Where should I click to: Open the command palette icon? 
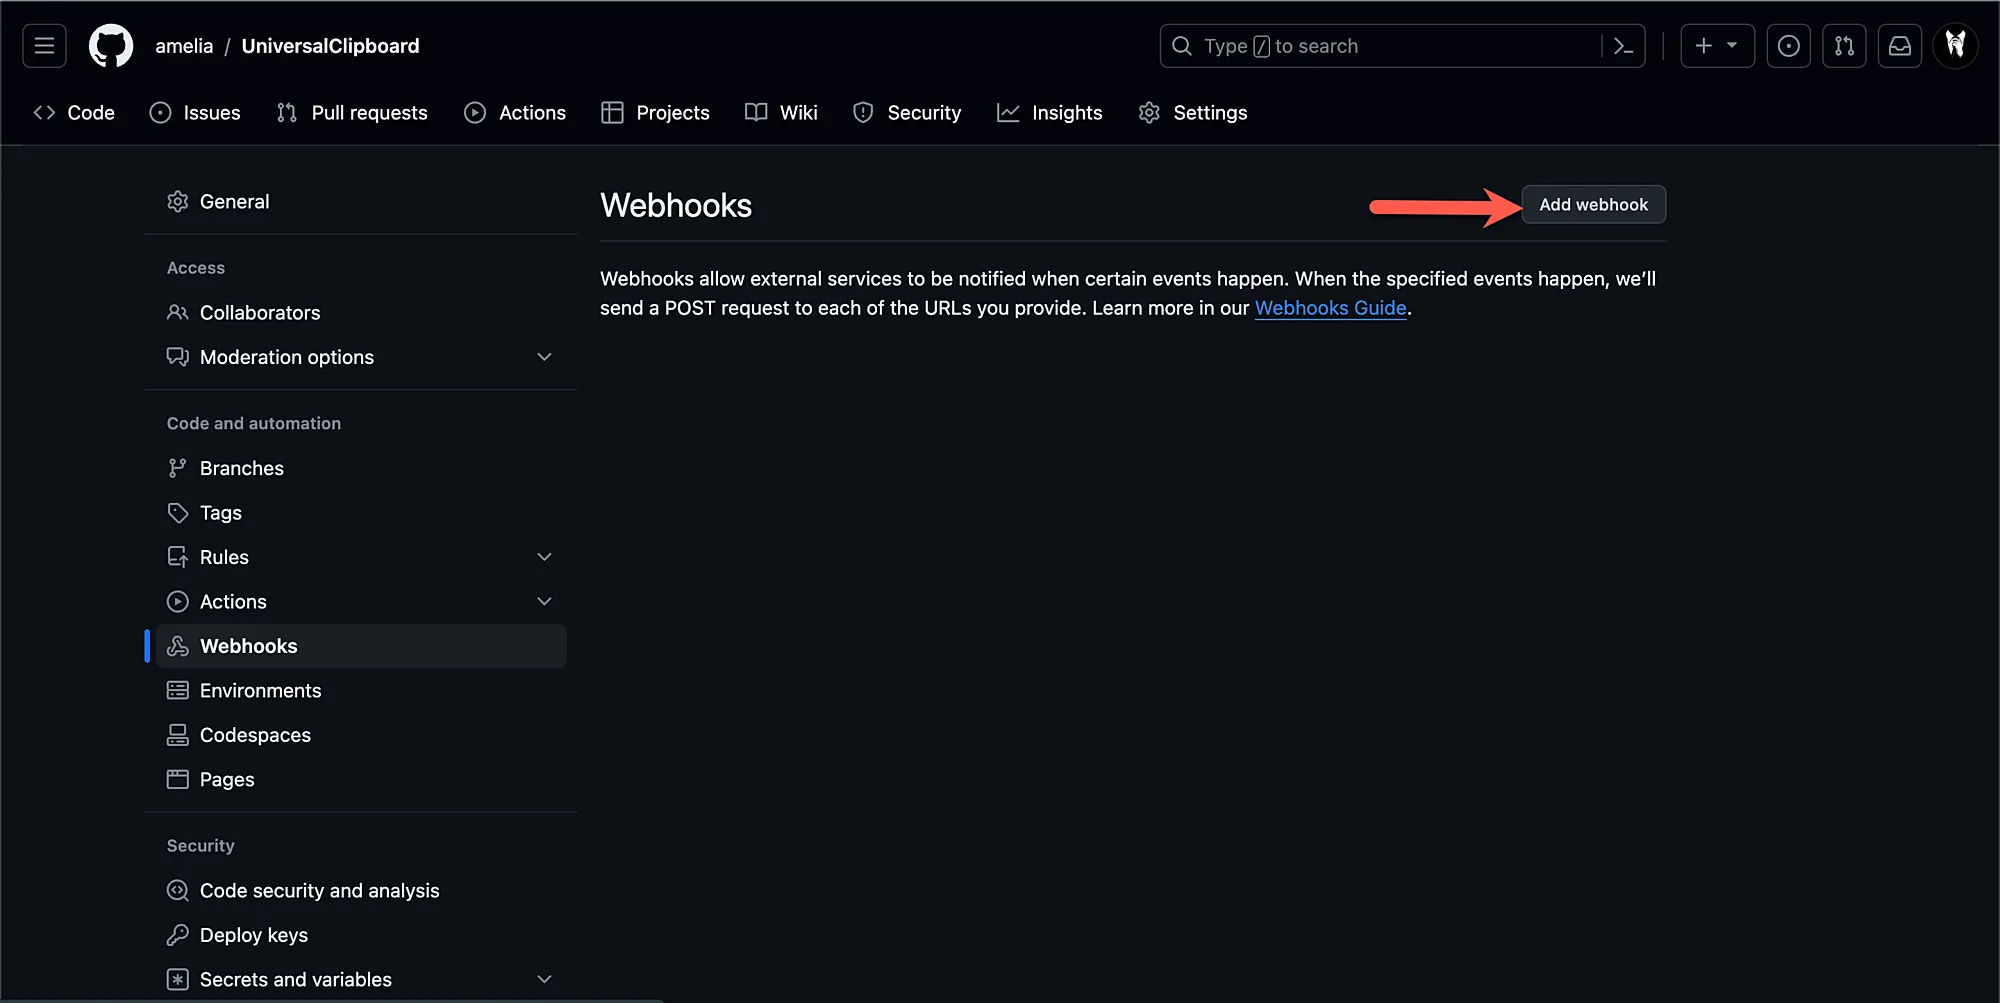tap(1623, 46)
